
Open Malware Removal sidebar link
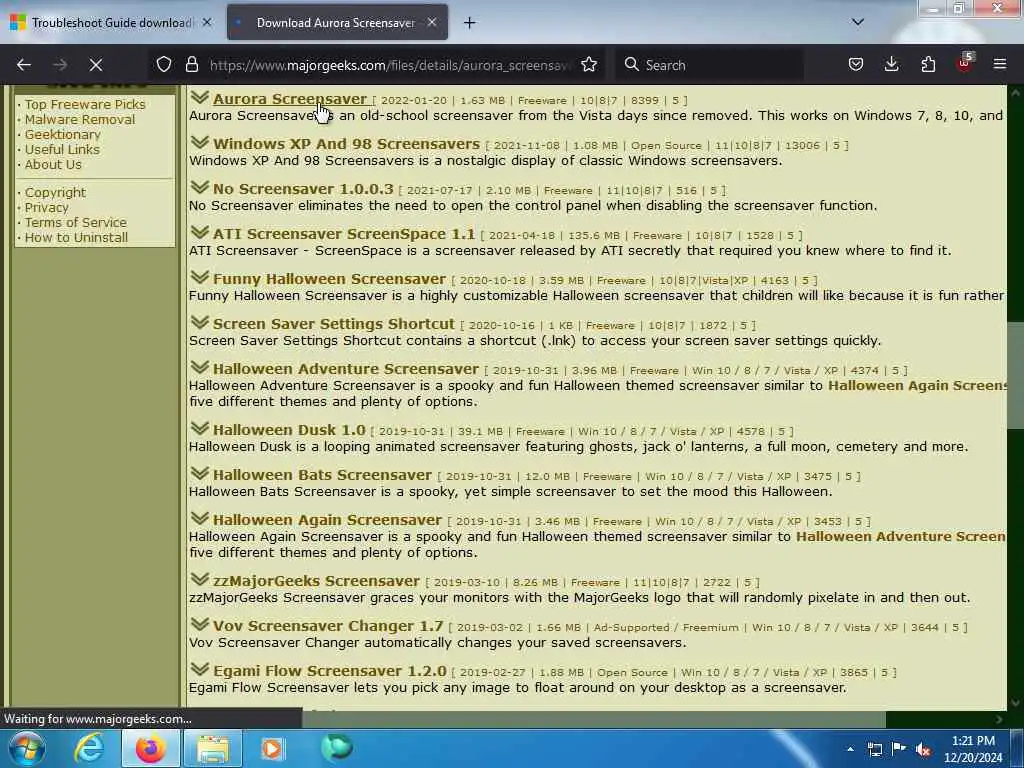(x=80, y=120)
